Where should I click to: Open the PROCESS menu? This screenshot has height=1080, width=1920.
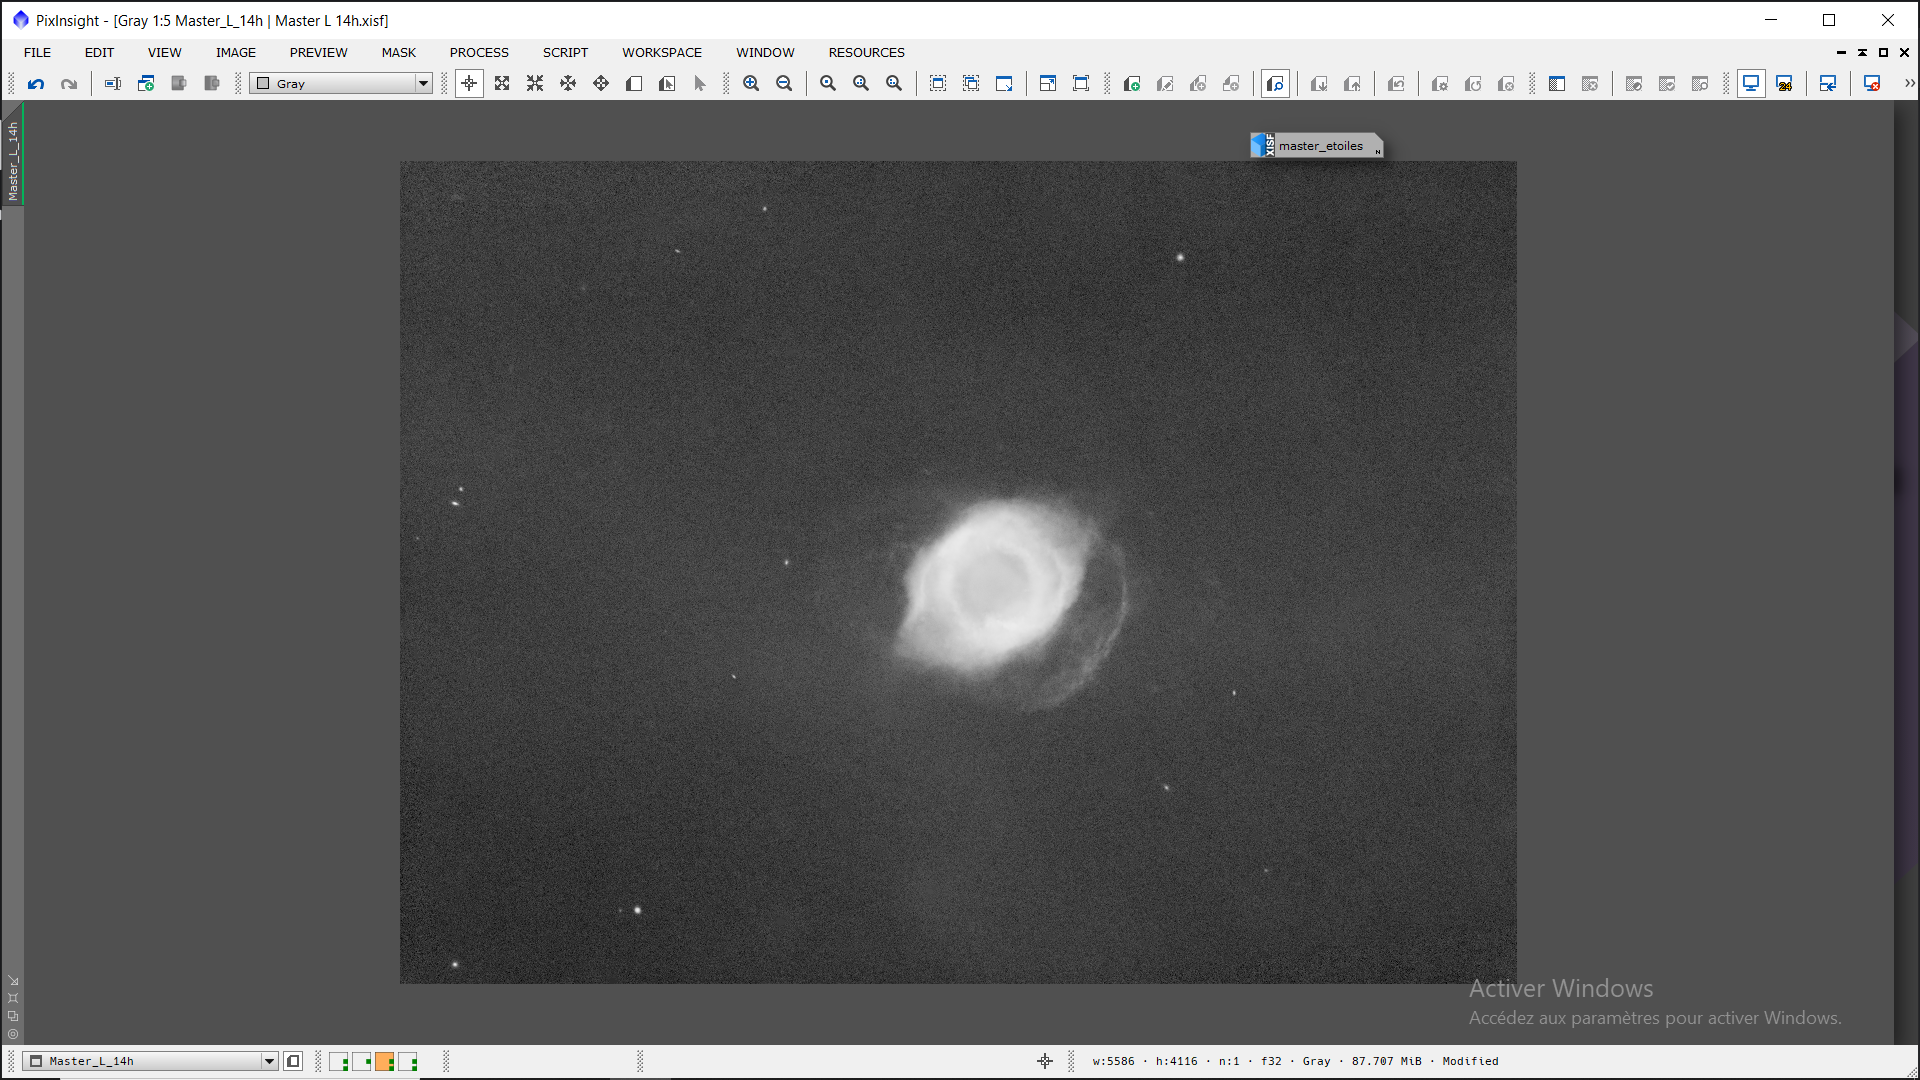point(478,52)
